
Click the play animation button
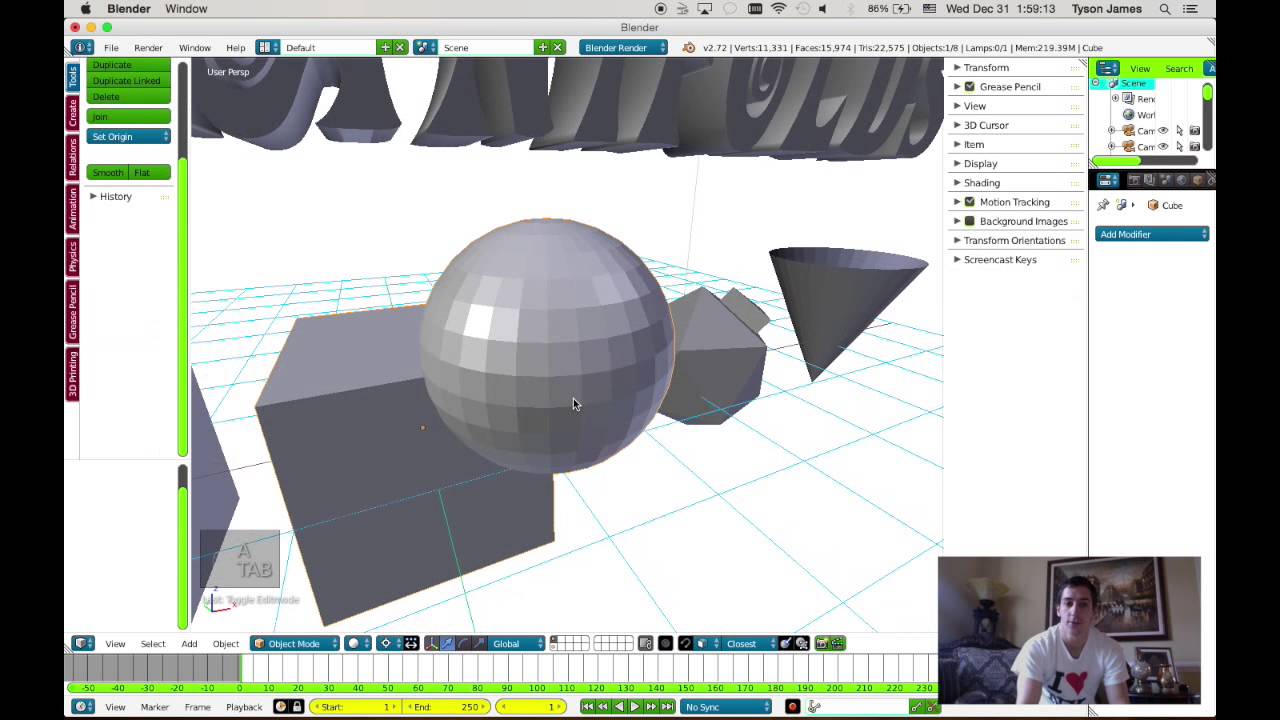pyautogui.click(x=635, y=707)
